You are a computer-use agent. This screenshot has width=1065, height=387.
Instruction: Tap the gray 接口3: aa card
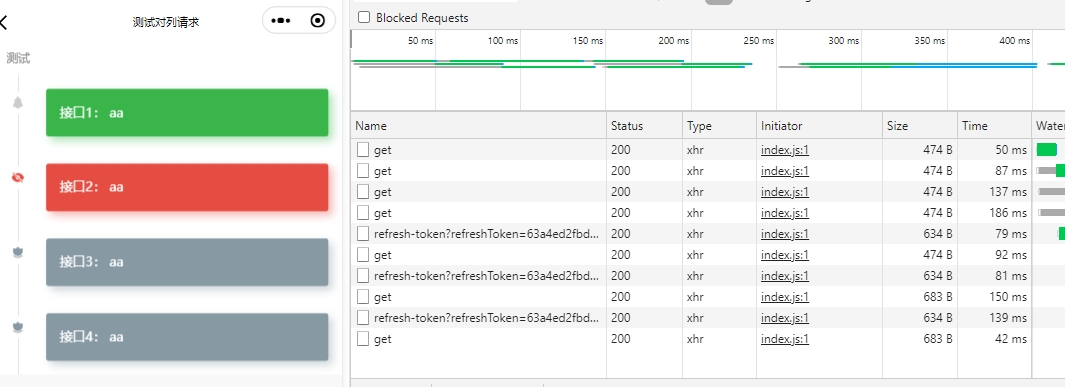[x=187, y=262]
